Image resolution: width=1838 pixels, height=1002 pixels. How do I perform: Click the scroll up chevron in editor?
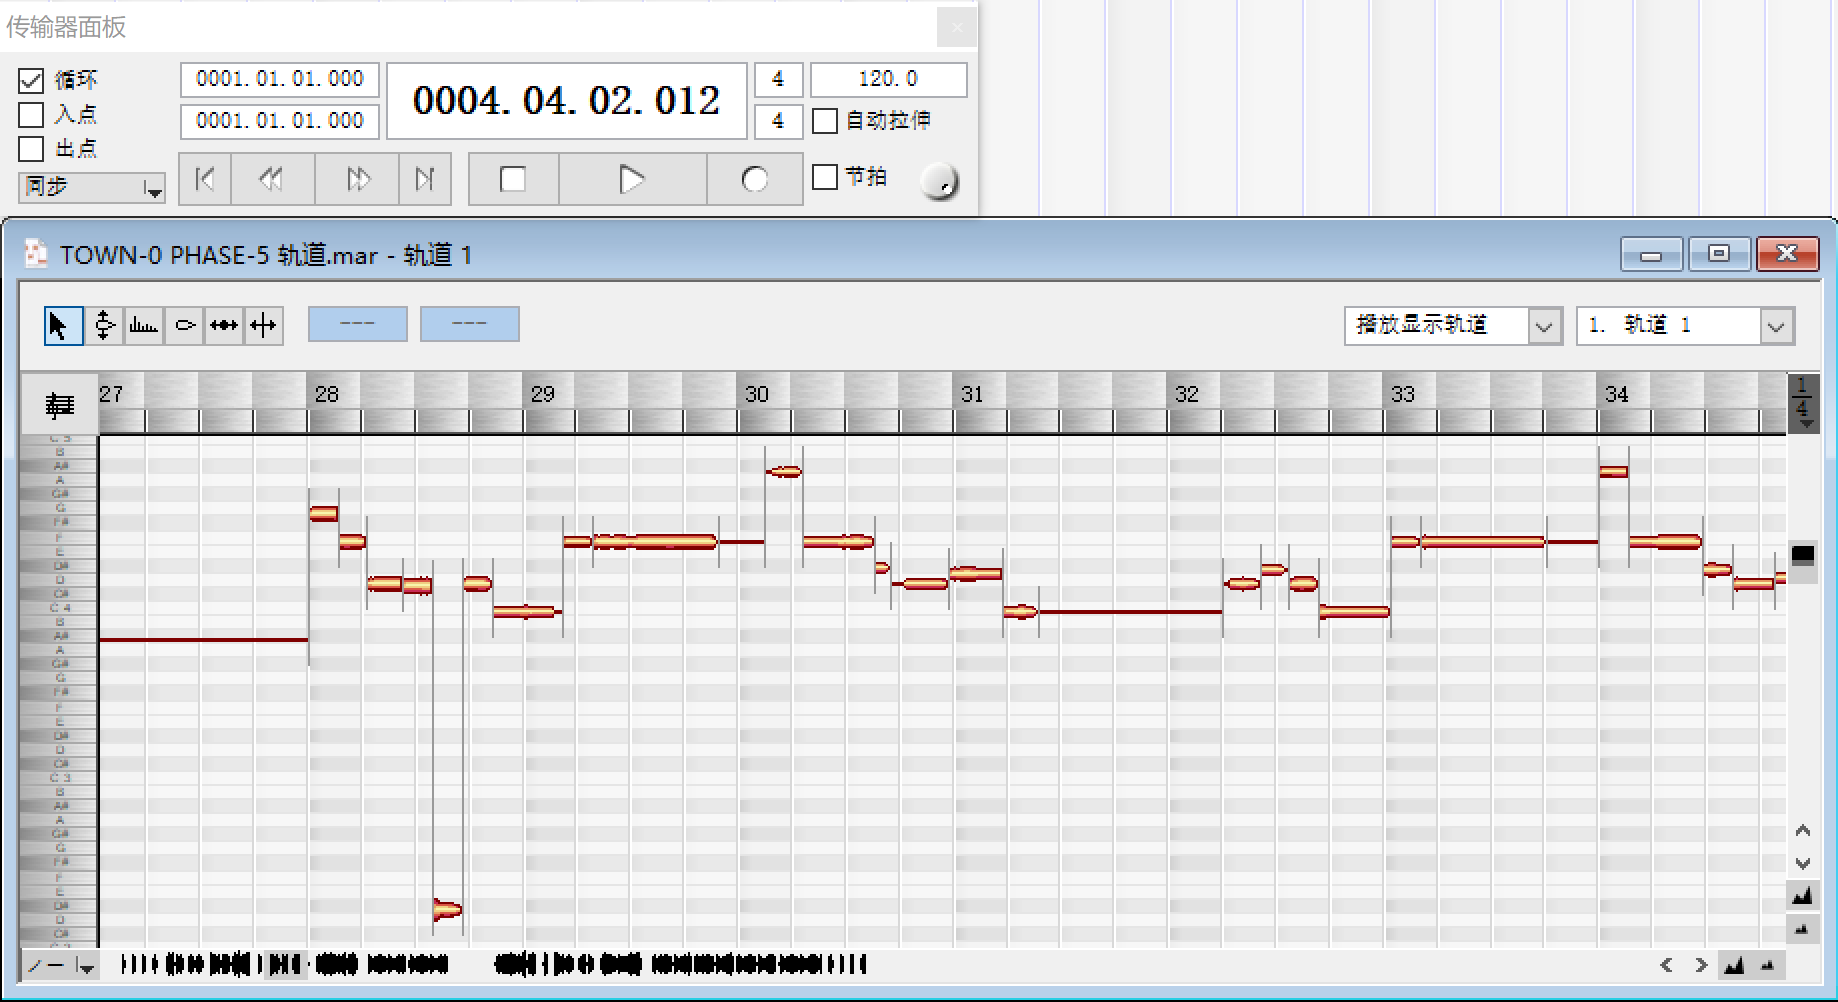[1803, 831]
